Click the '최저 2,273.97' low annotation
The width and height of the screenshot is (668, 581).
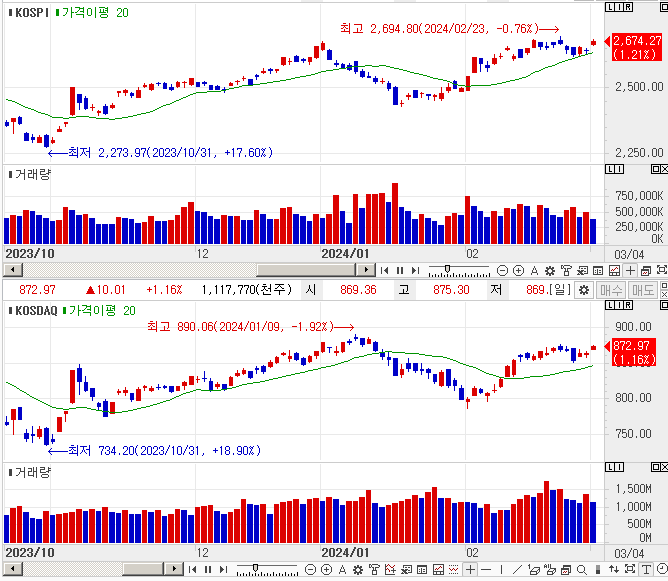[x=160, y=152]
